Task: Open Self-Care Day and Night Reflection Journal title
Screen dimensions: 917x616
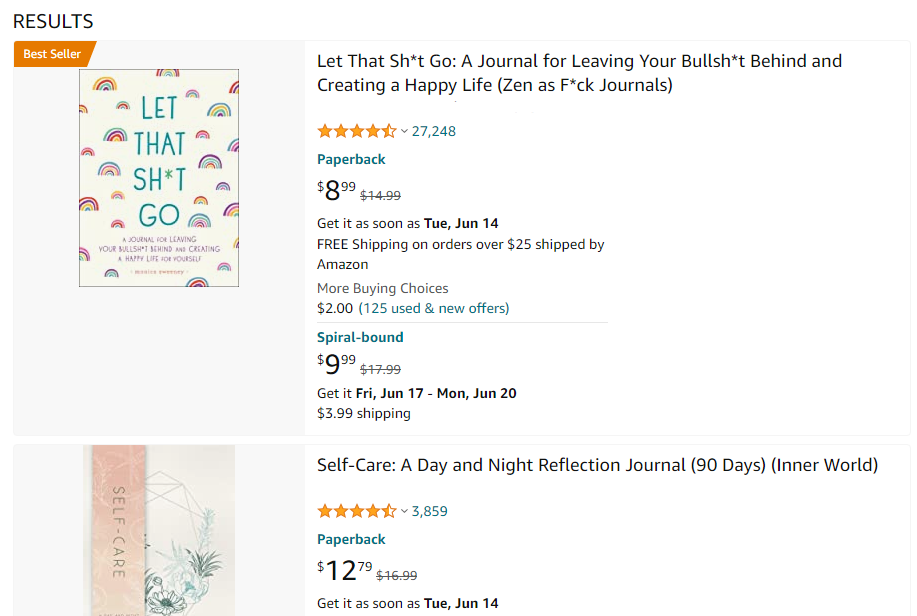Action: coord(597,465)
